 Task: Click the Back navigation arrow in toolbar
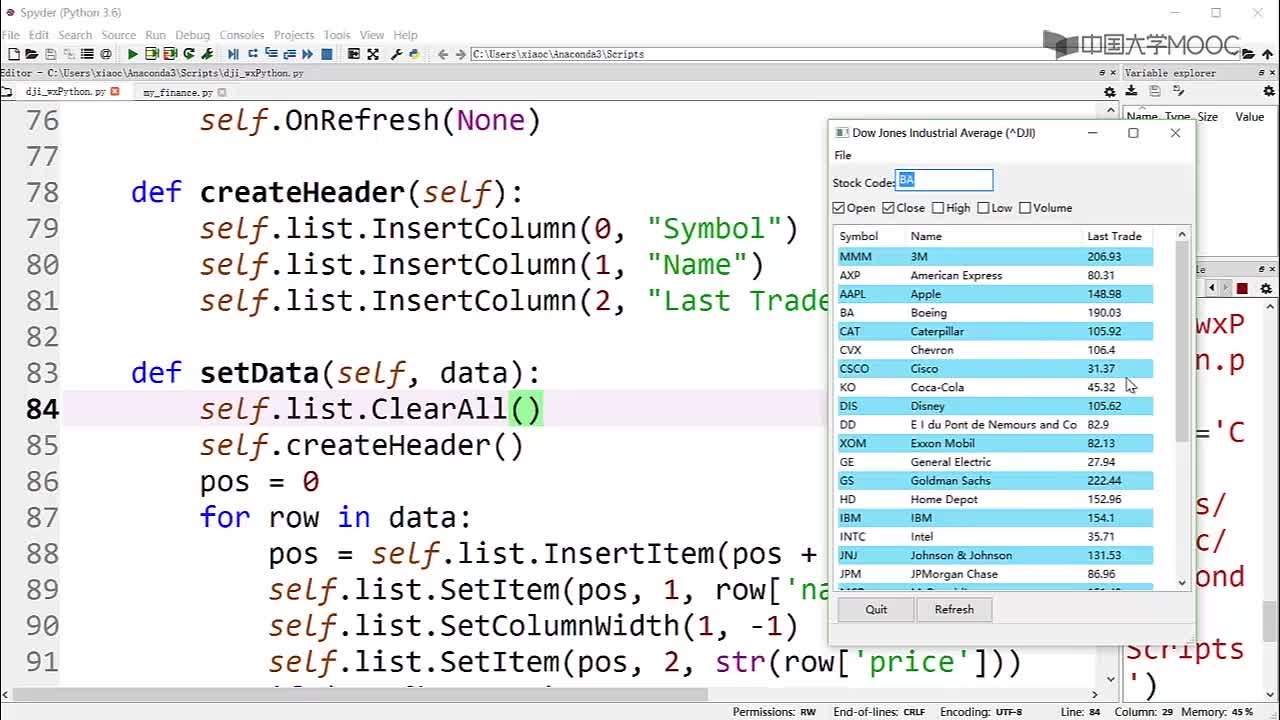(x=443, y=54)
